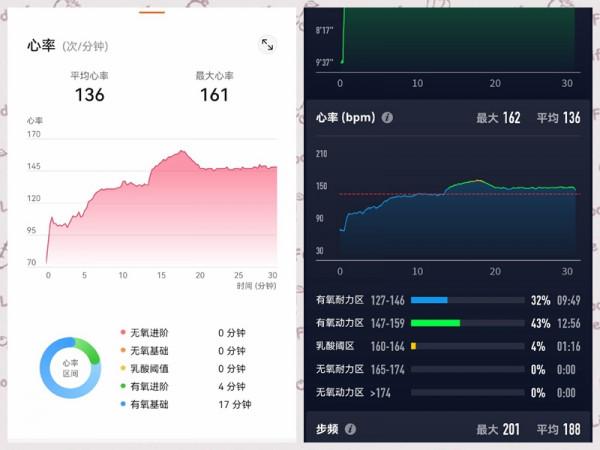The height and width of the screenshot is (450, 600).
Task: Click the pink heart rate area chart
Action: [161, 207]
